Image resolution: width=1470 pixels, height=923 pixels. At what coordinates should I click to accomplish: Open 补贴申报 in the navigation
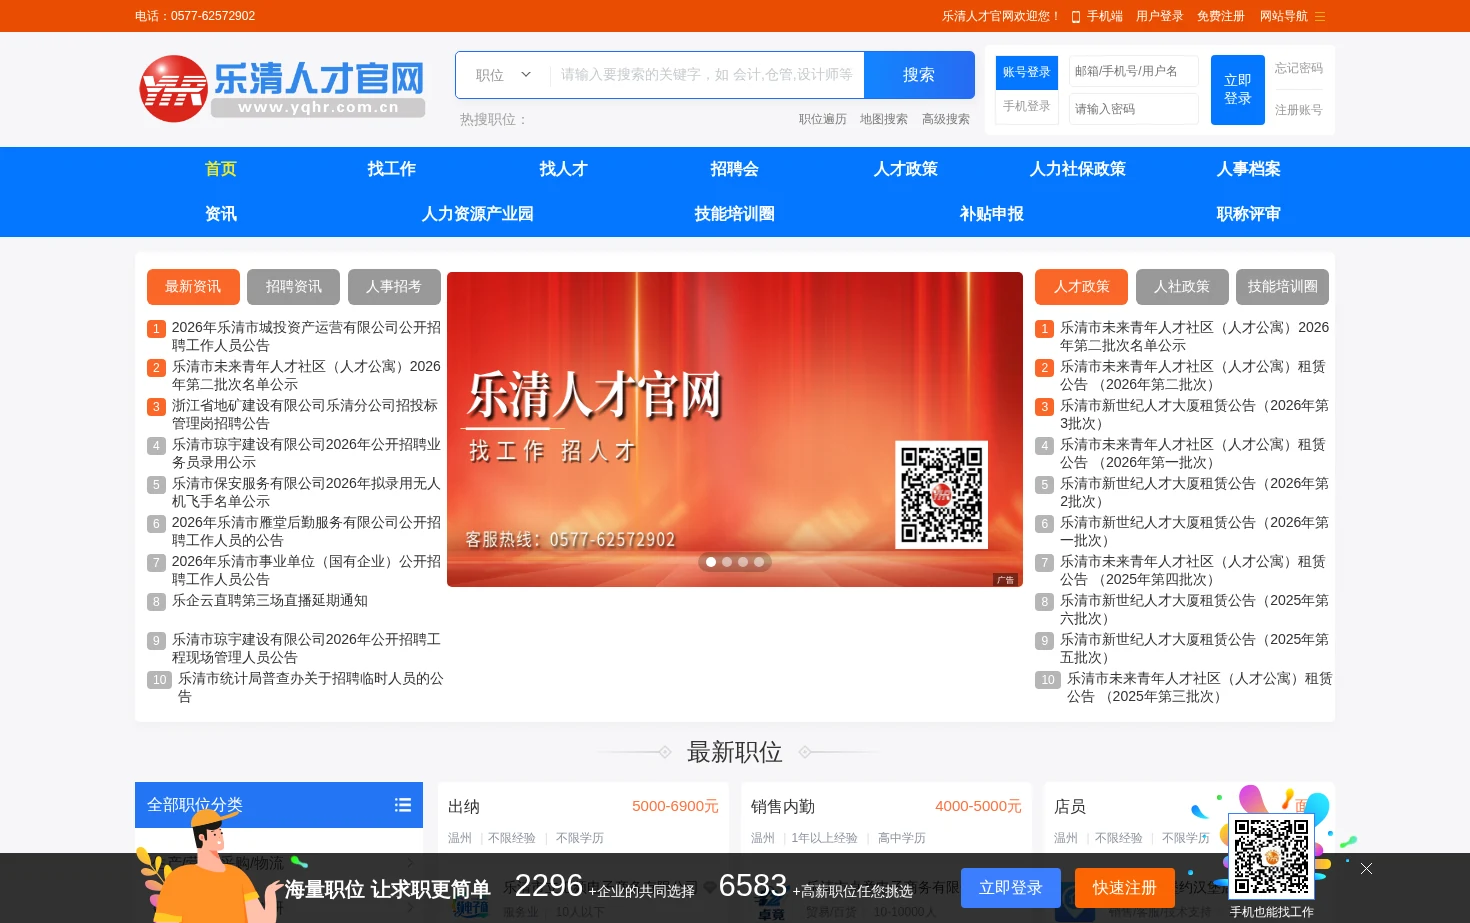click(x=992, y=214)
